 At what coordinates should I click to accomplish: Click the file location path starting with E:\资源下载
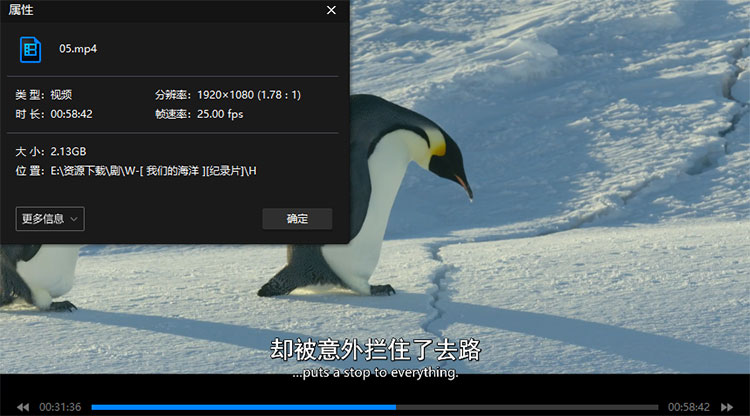click(153, 171)
